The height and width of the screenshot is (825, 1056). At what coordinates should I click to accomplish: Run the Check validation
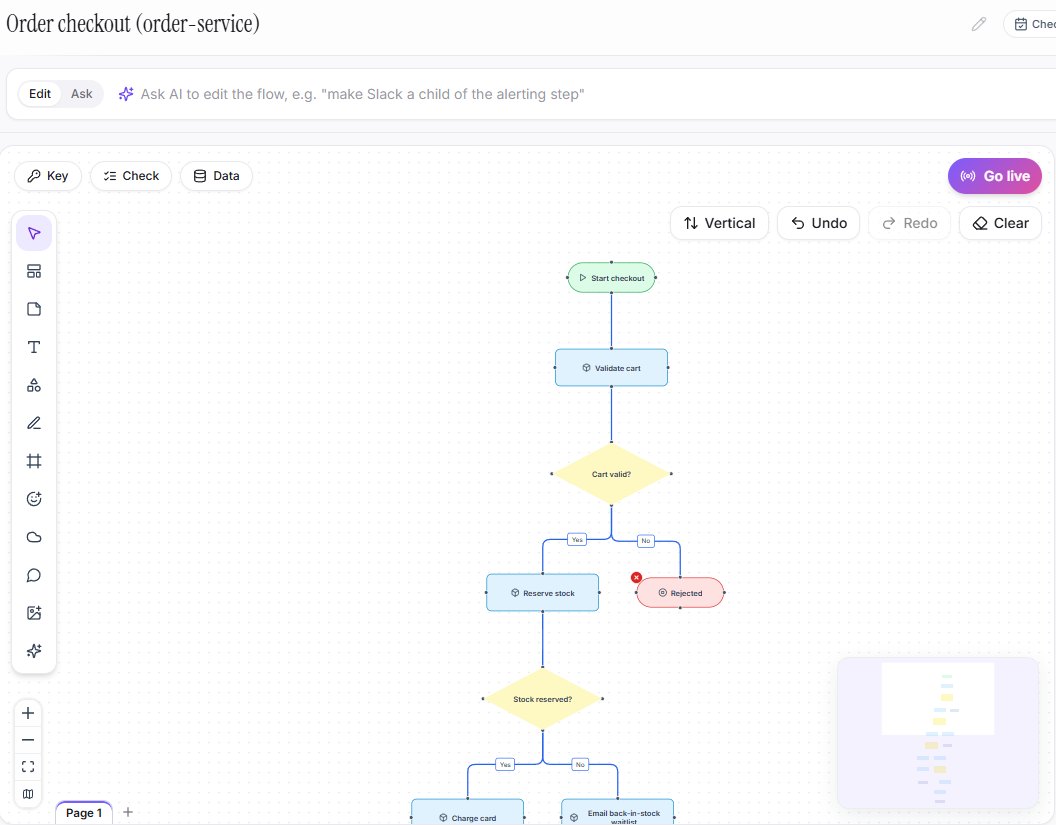coord(131,176)
